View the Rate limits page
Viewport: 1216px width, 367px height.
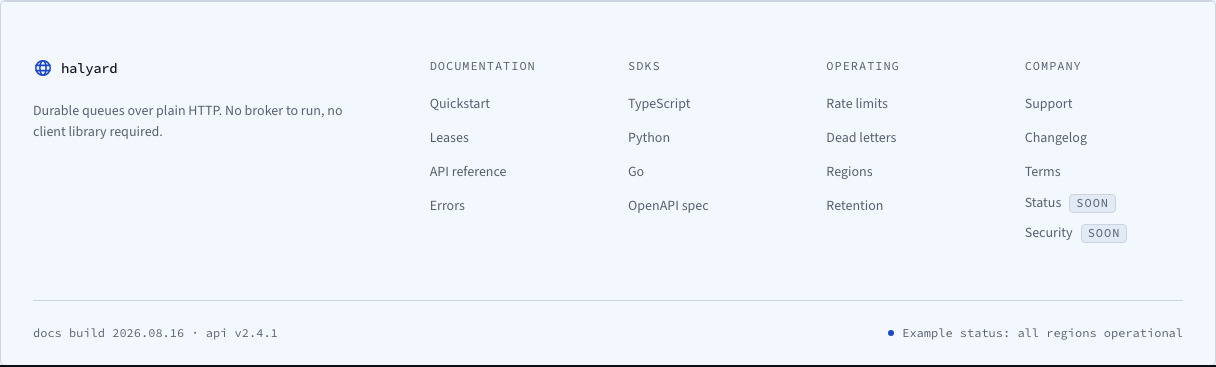857,104
